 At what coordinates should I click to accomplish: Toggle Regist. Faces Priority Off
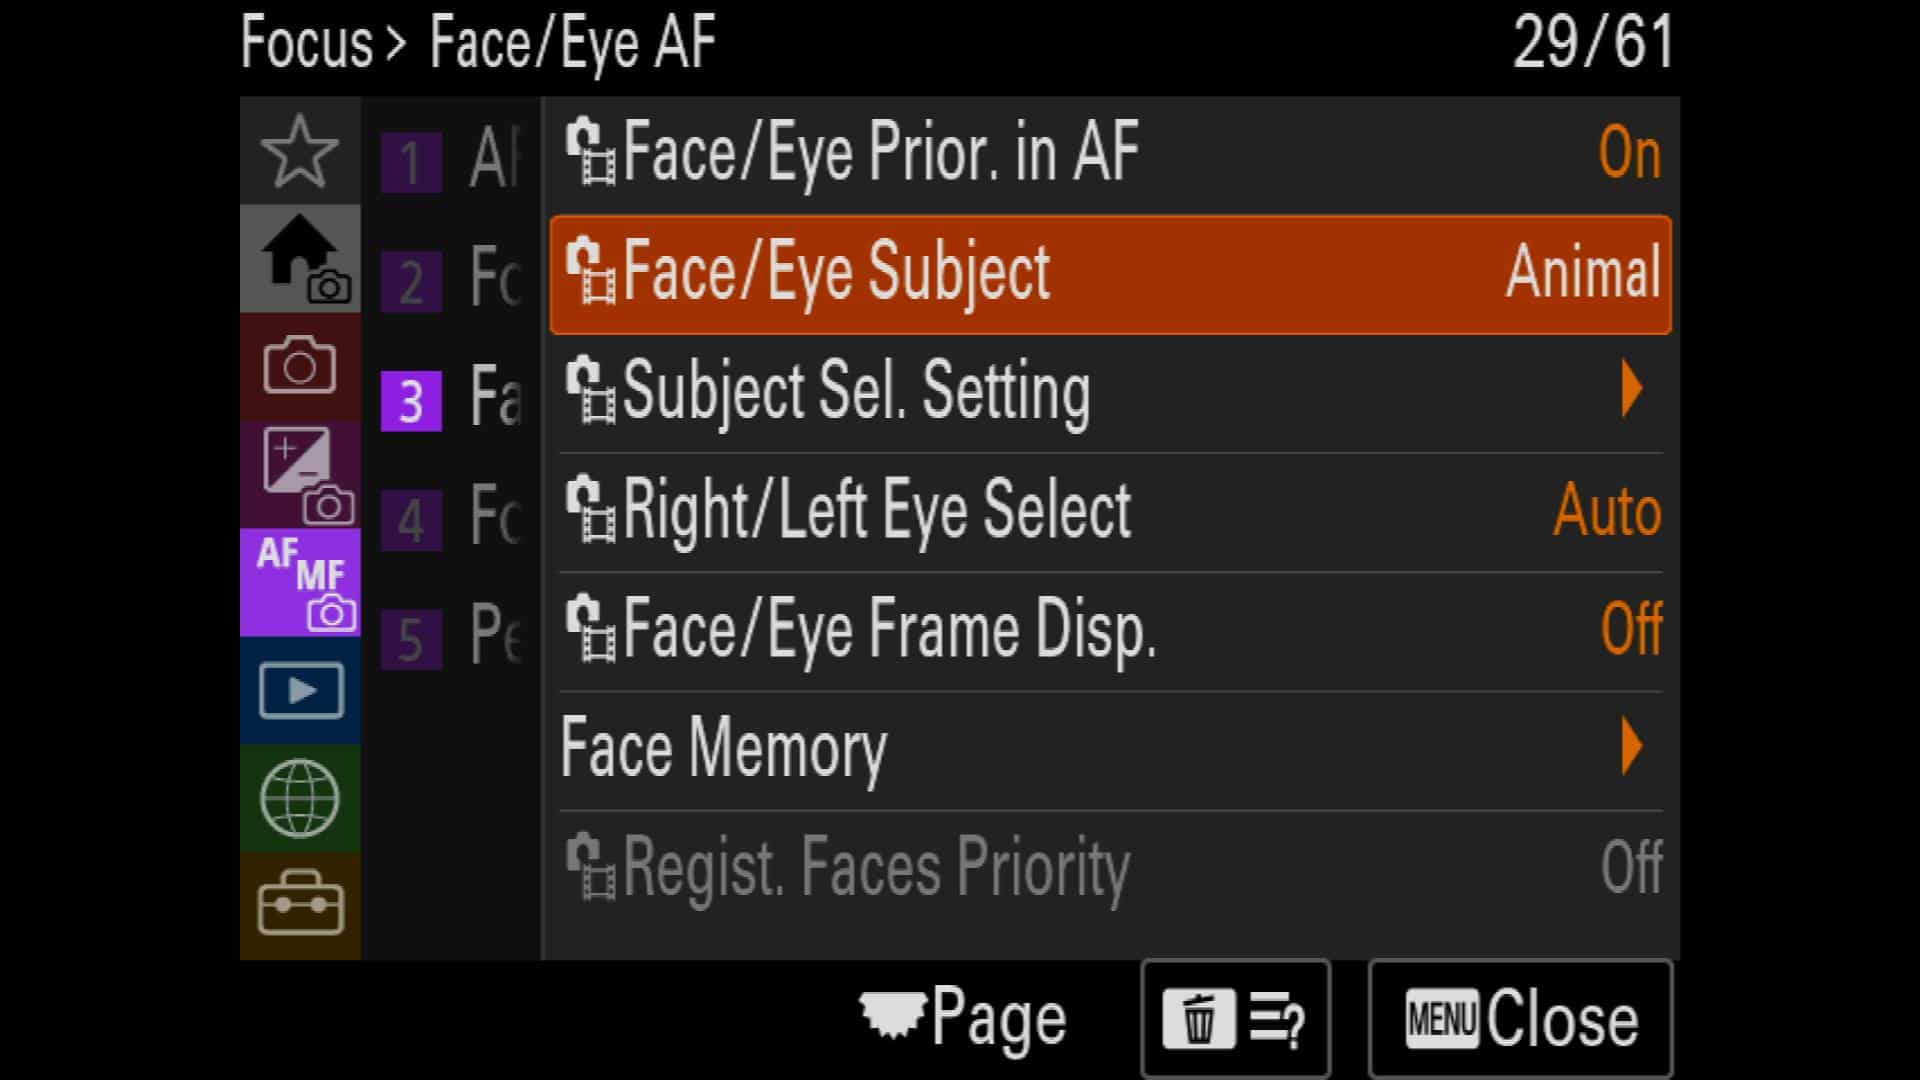click(1111, 868)
